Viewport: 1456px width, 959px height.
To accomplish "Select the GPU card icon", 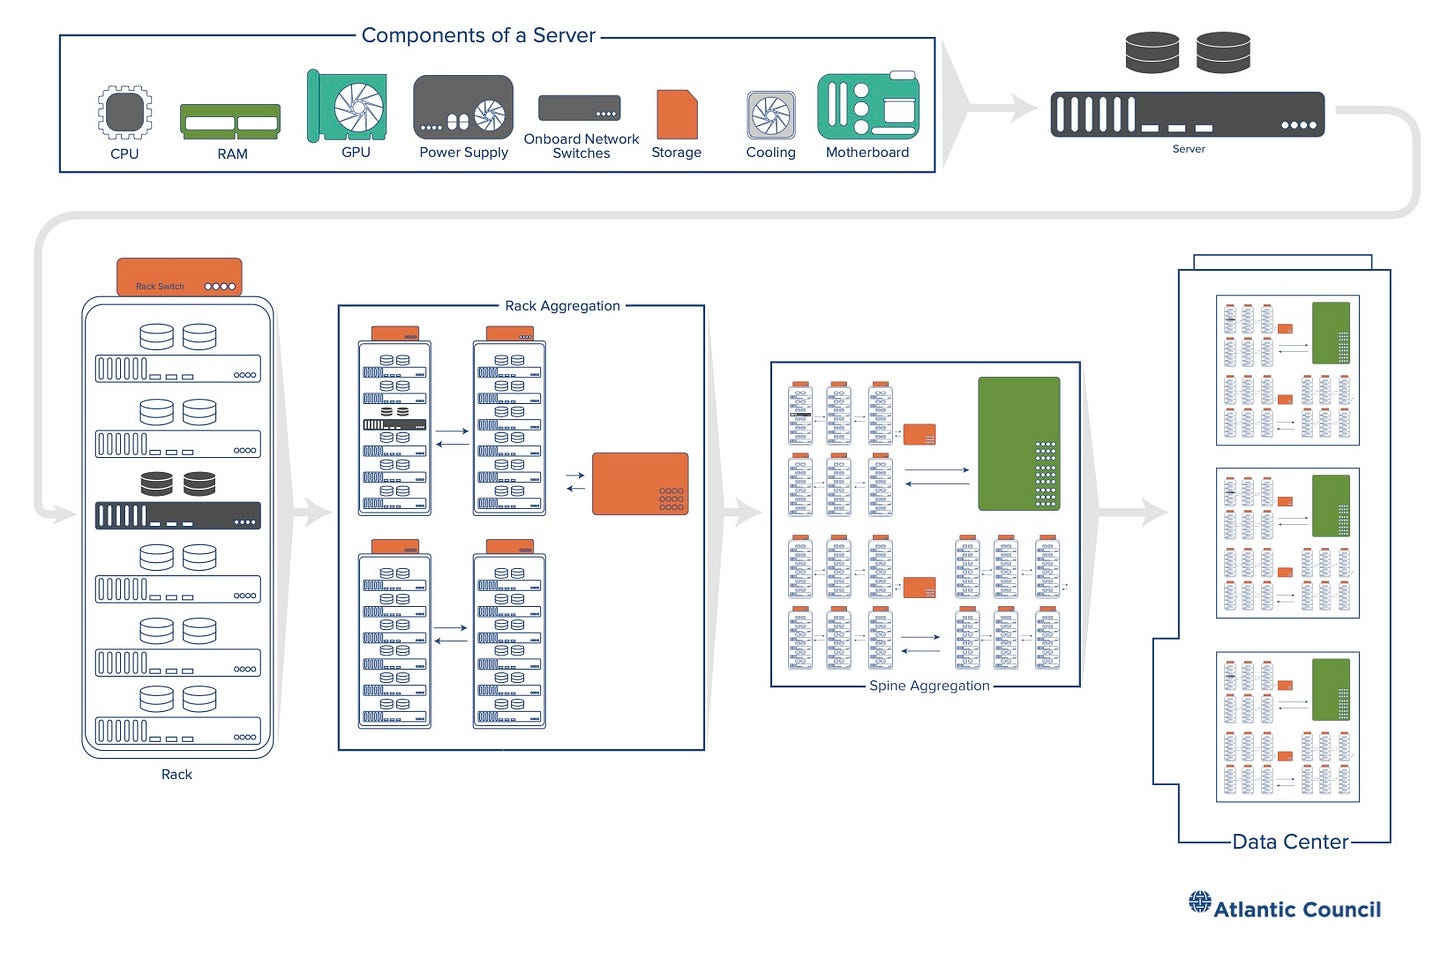I will point(347,105).
